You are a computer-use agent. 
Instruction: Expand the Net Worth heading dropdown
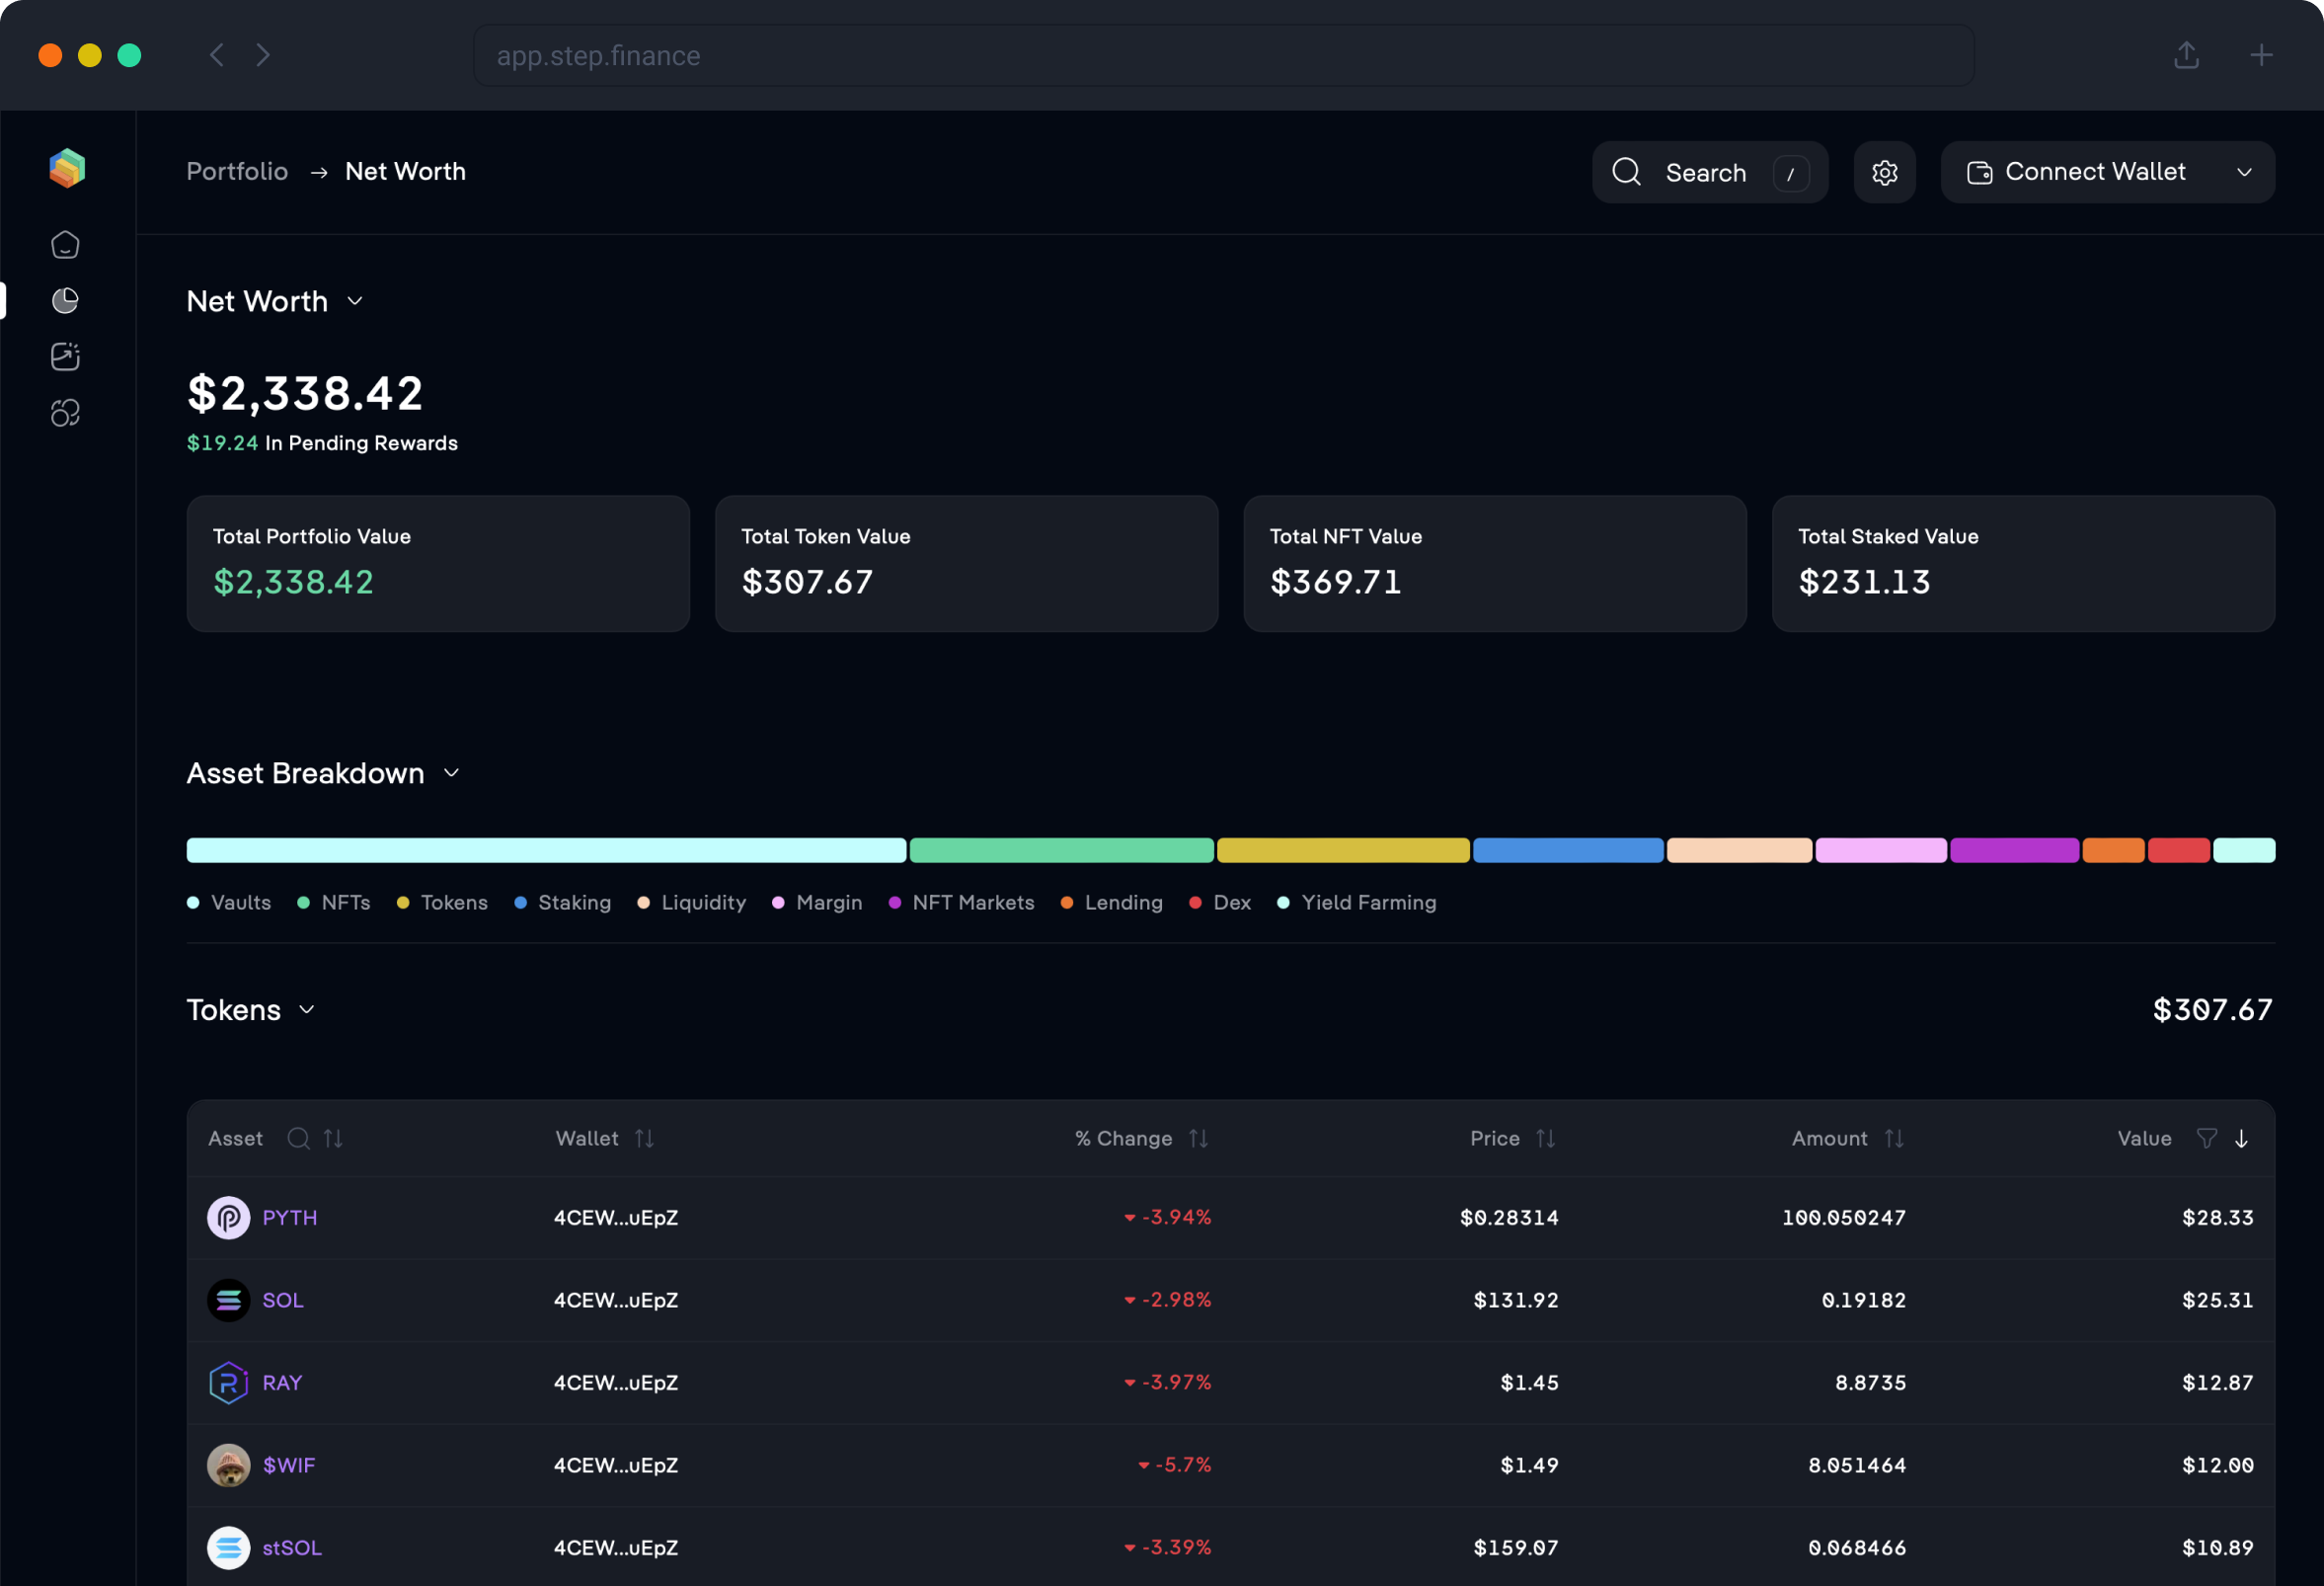coord(355,301)
